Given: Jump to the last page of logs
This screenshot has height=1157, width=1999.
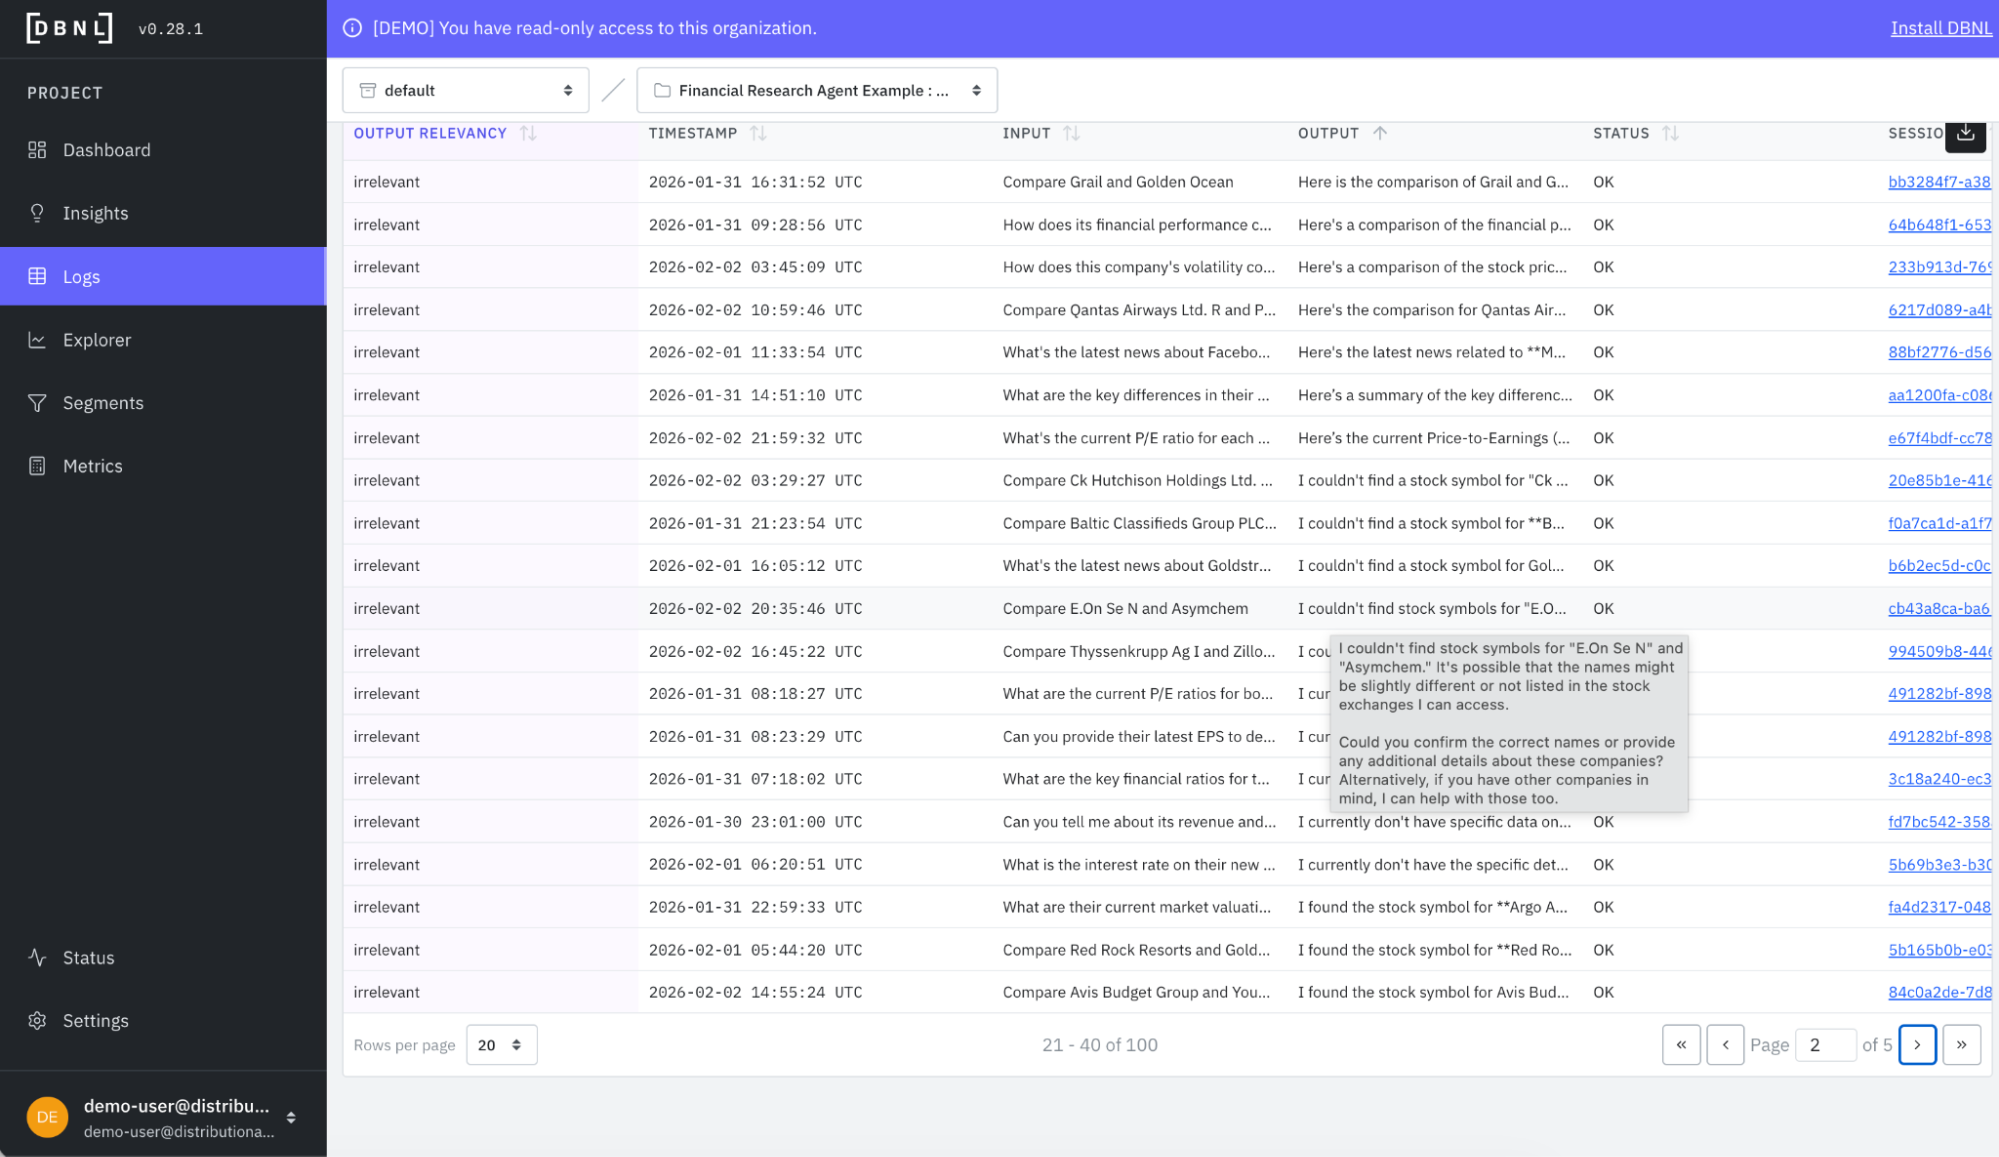Looking at the screenshot, I should click(1961, 1045).
